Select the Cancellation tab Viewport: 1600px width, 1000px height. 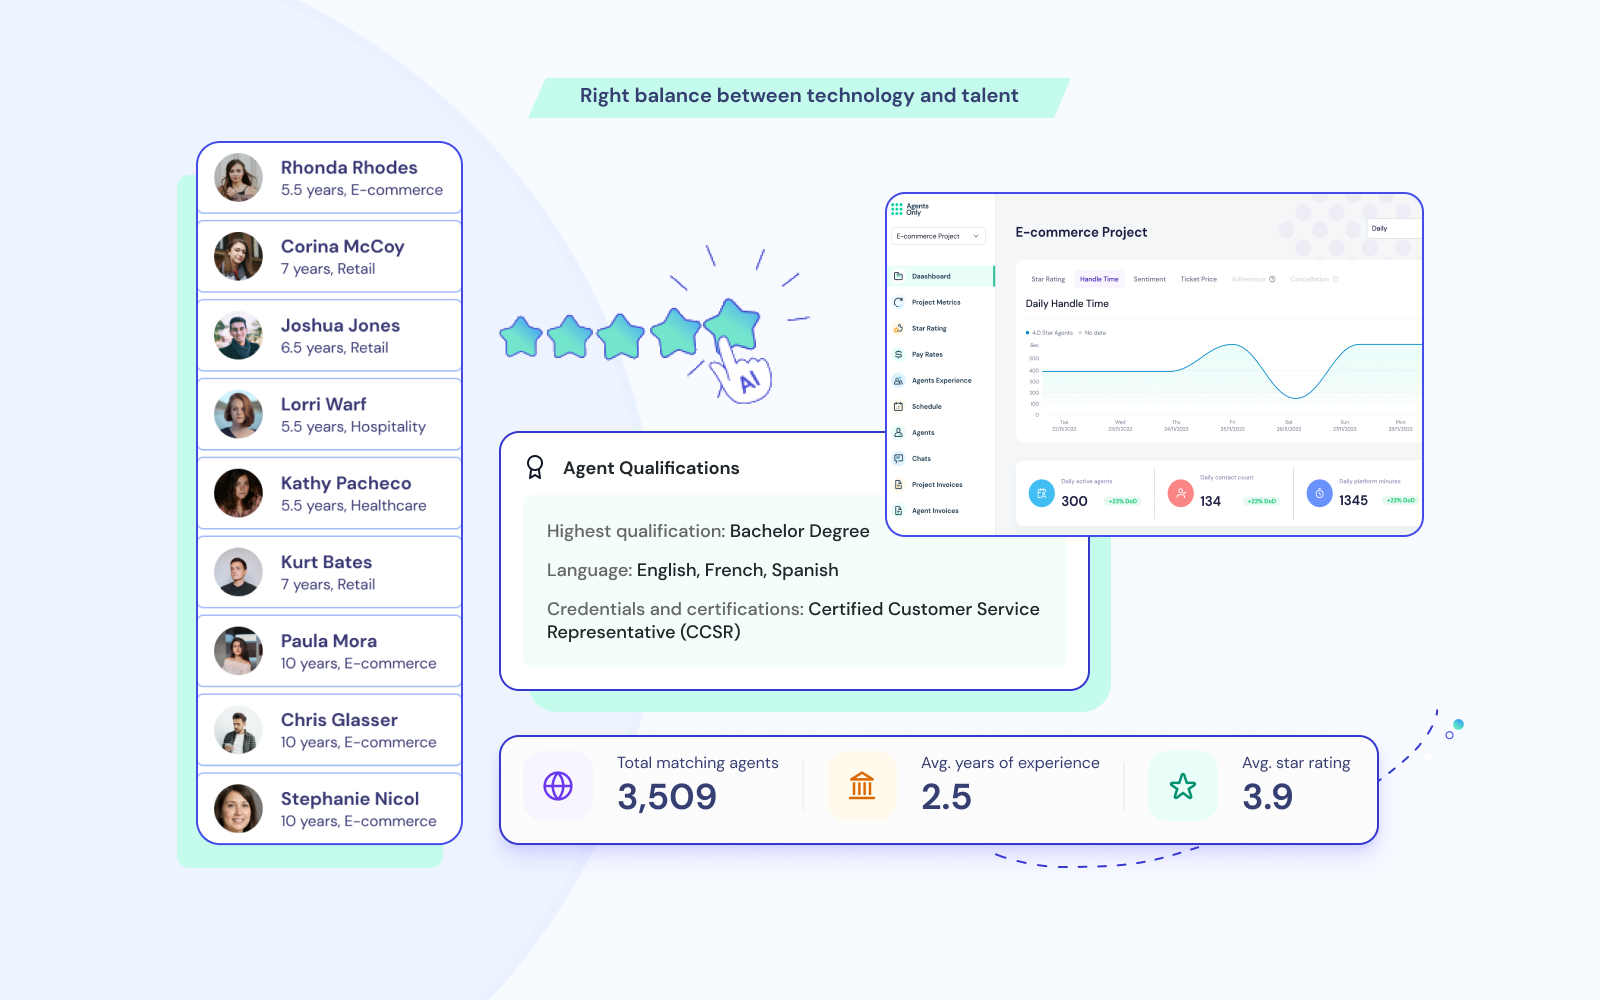(1309, 279)
